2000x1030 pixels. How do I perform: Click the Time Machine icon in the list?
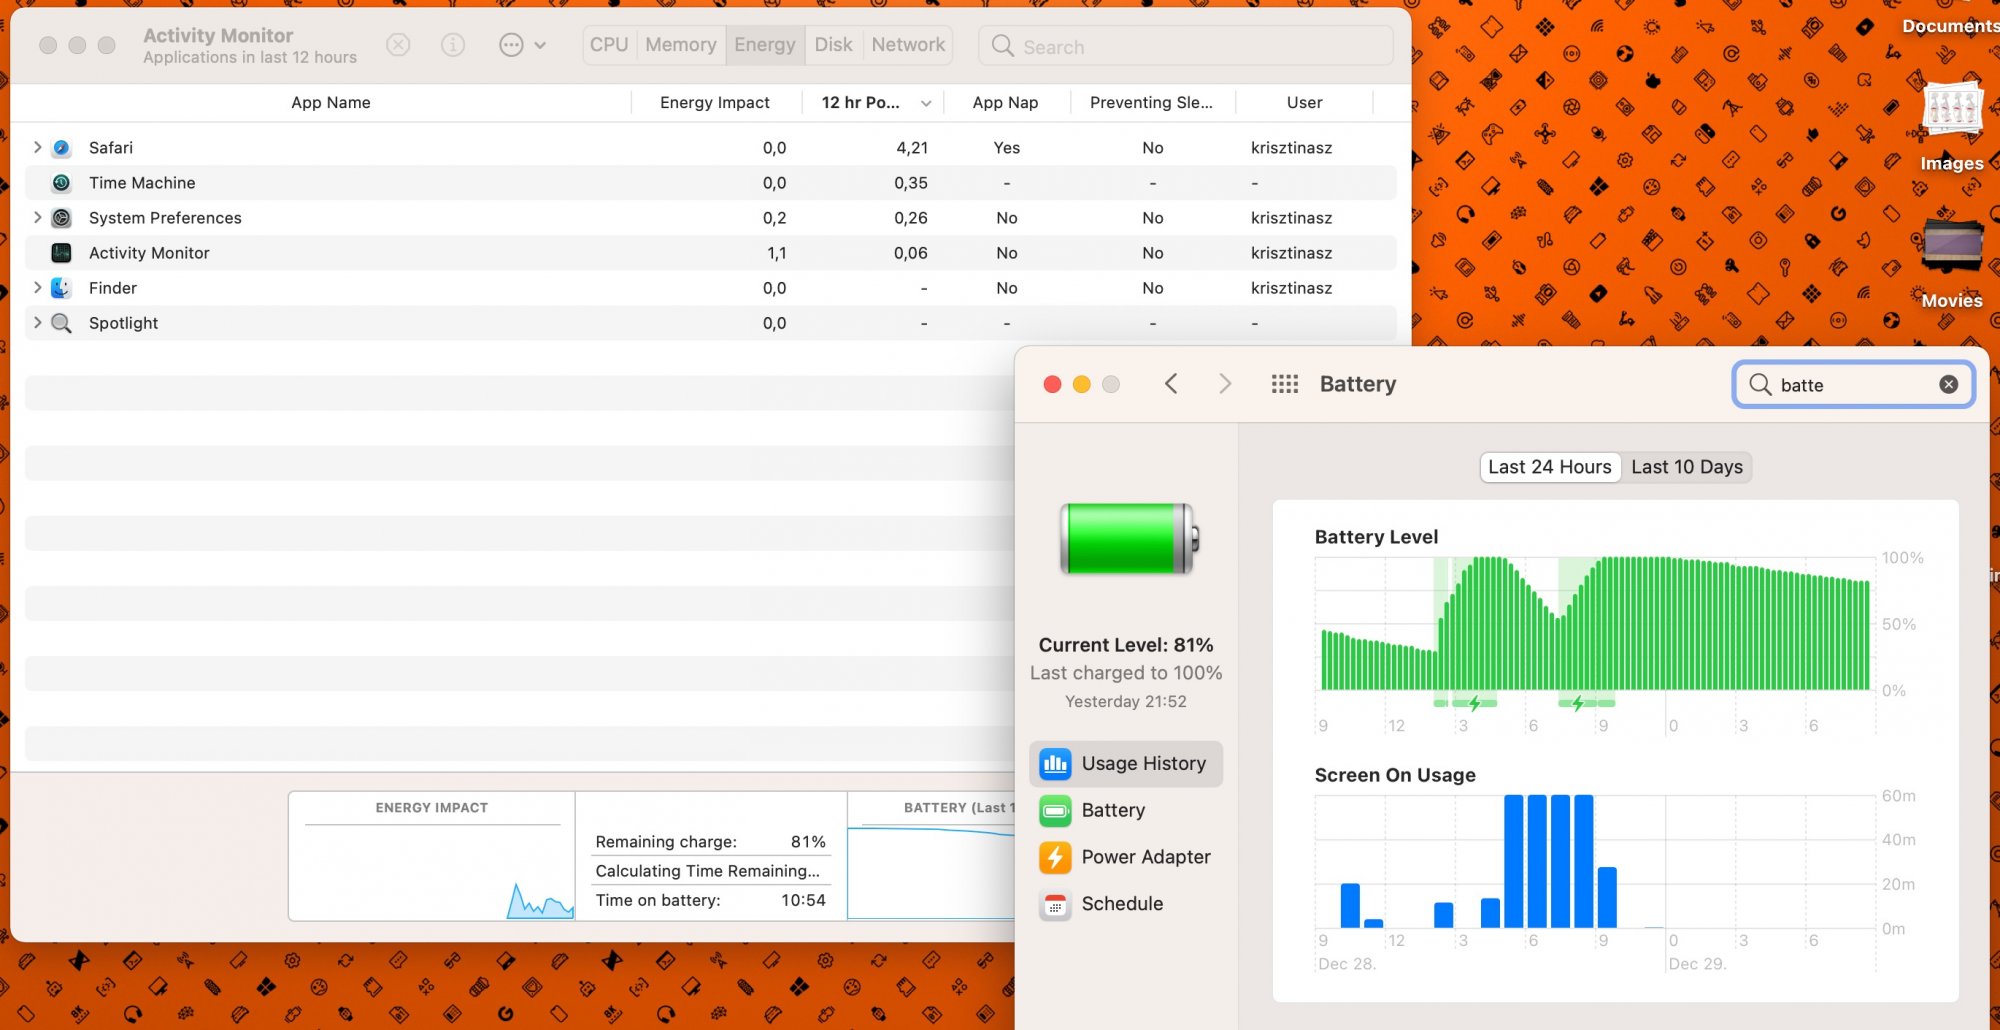[x=61, y=183]
